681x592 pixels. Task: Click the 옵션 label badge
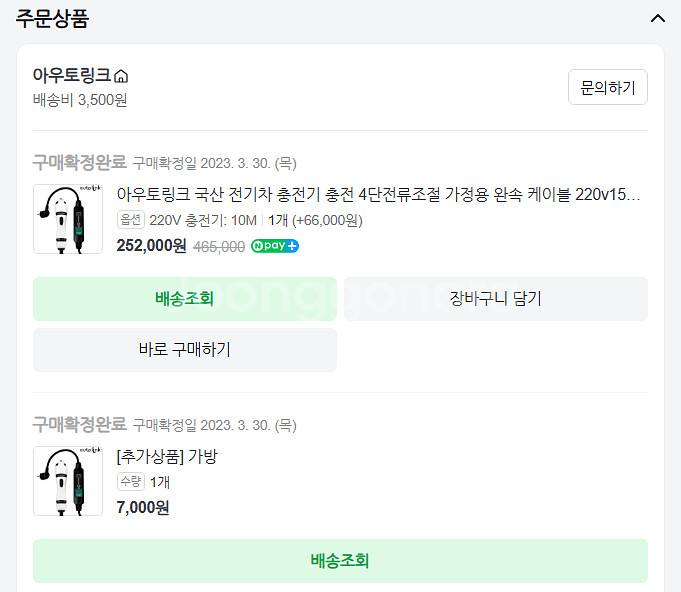pos(131,220)
